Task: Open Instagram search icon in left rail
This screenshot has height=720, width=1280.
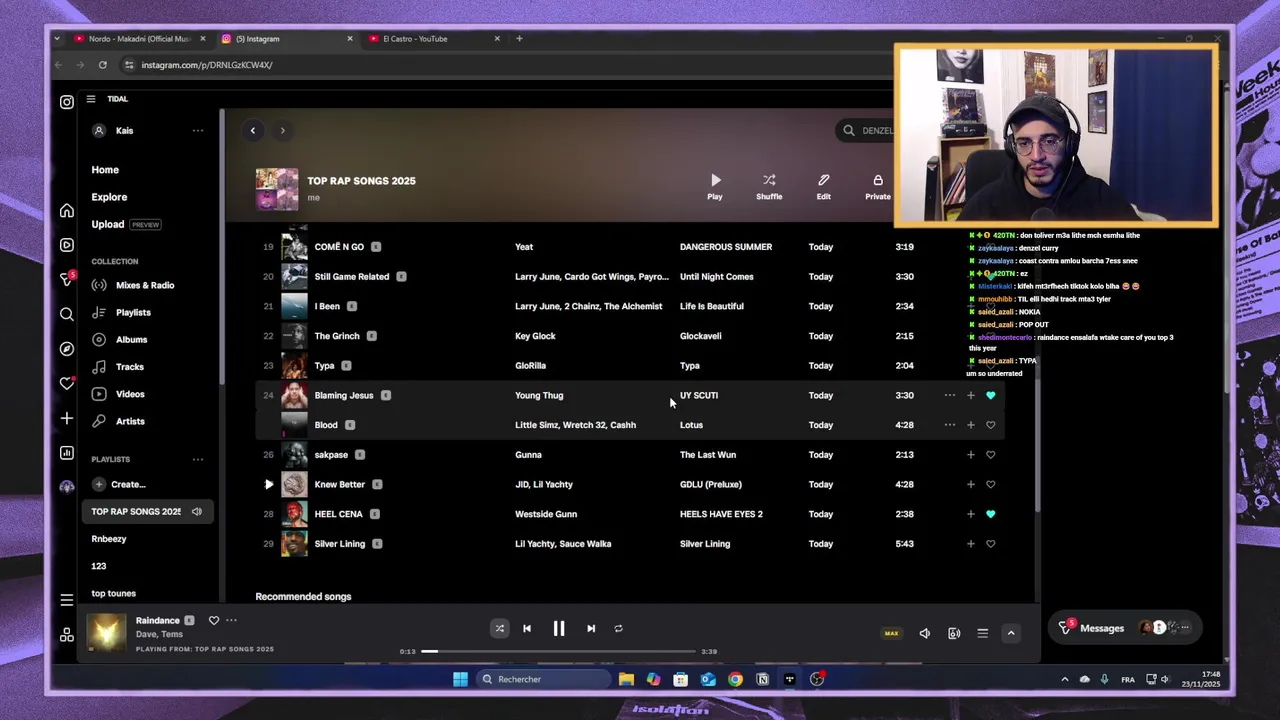Action: point(67,314)
